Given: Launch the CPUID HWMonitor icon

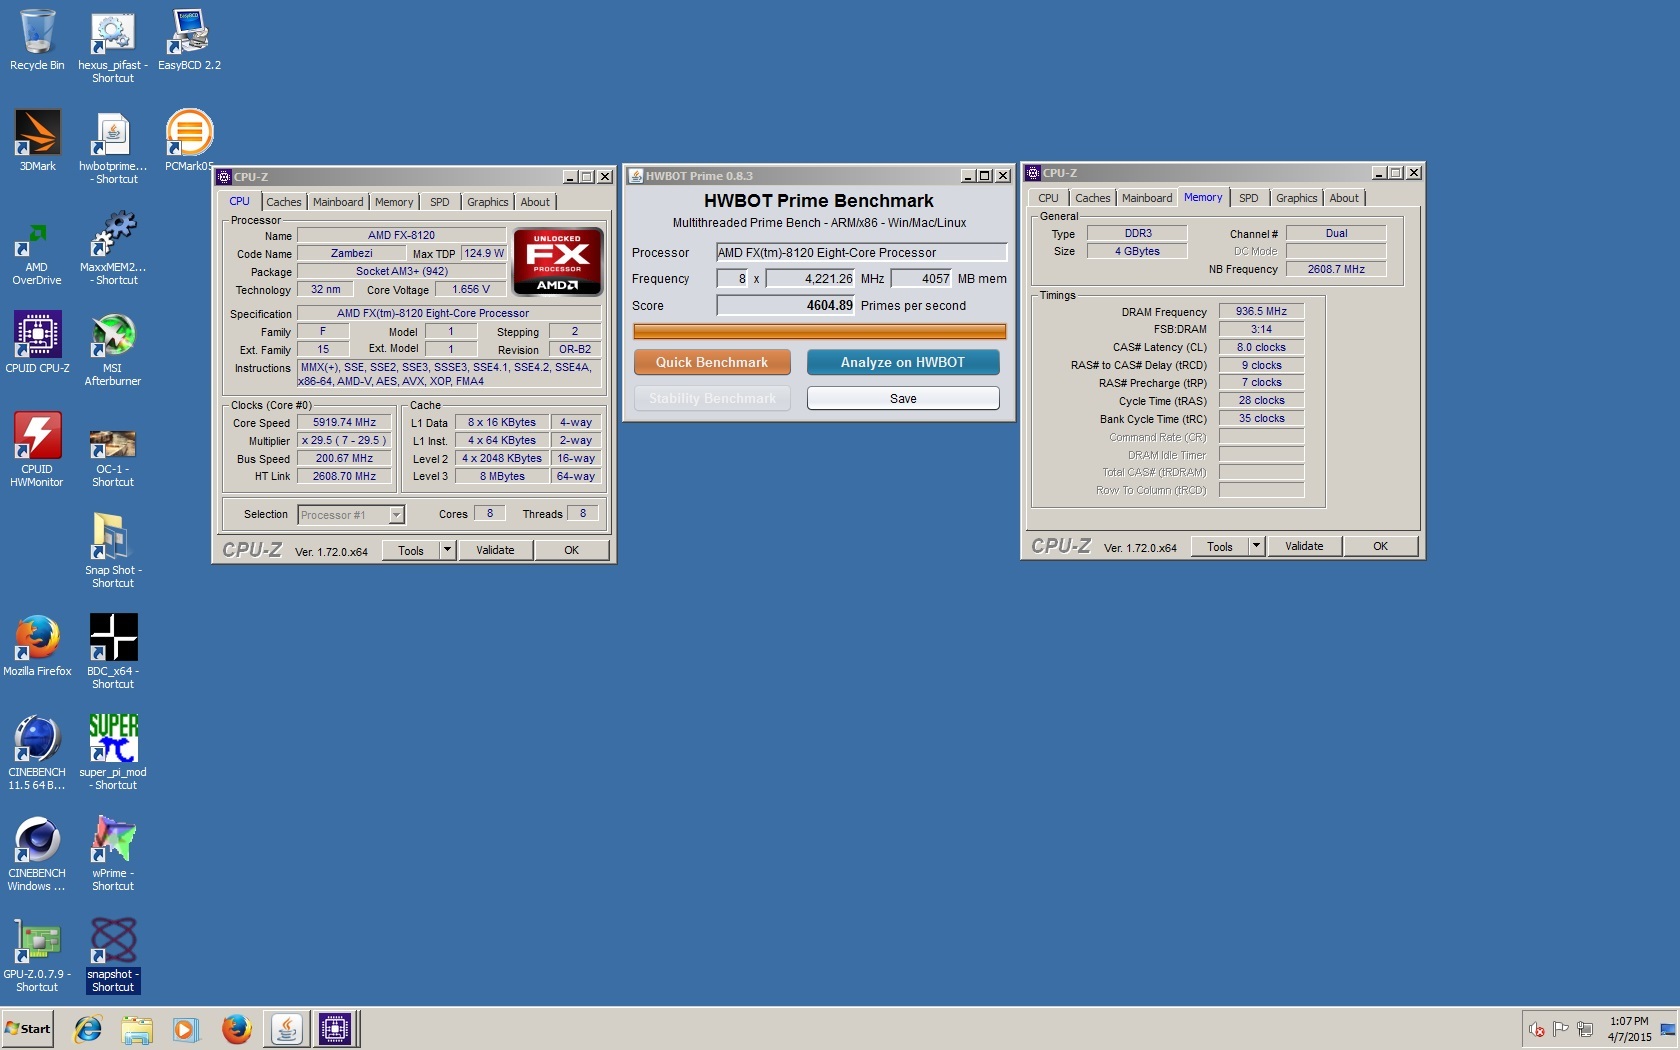Looking at the screenshot, I should [x=37, y=450].
